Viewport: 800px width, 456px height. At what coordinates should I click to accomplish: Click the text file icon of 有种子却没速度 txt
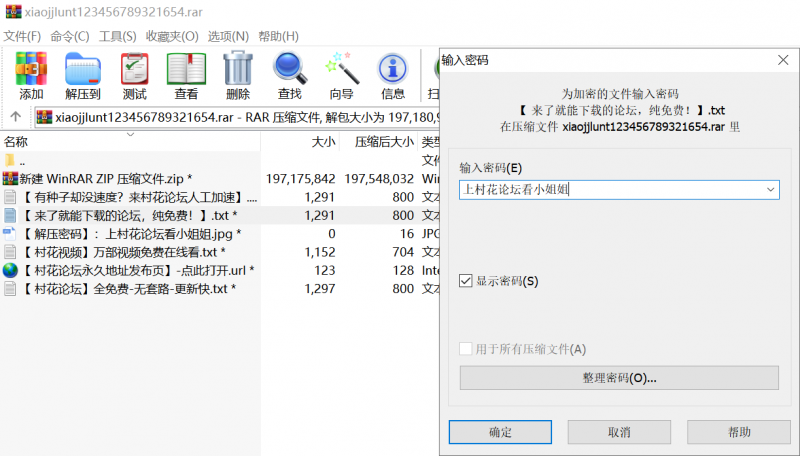[x=10, y=197]
